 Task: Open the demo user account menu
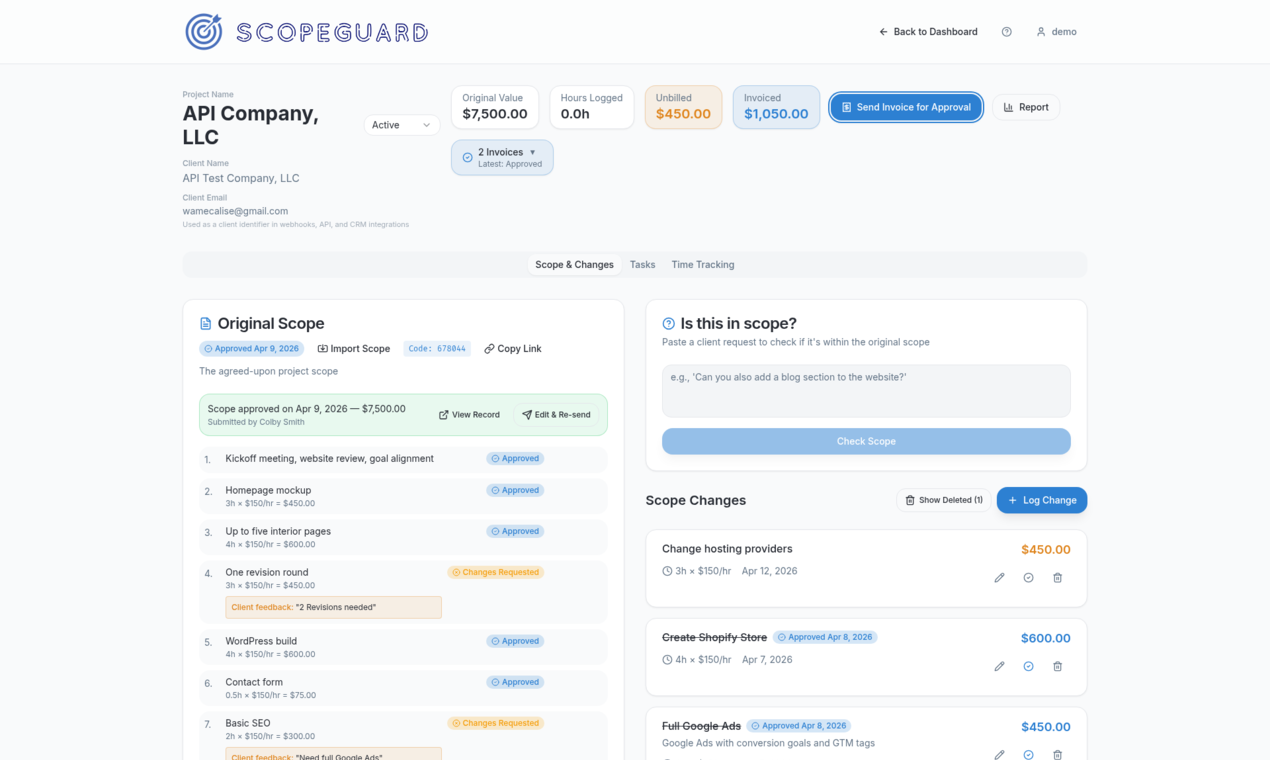pyautogui.click(x=1056, y=32)
